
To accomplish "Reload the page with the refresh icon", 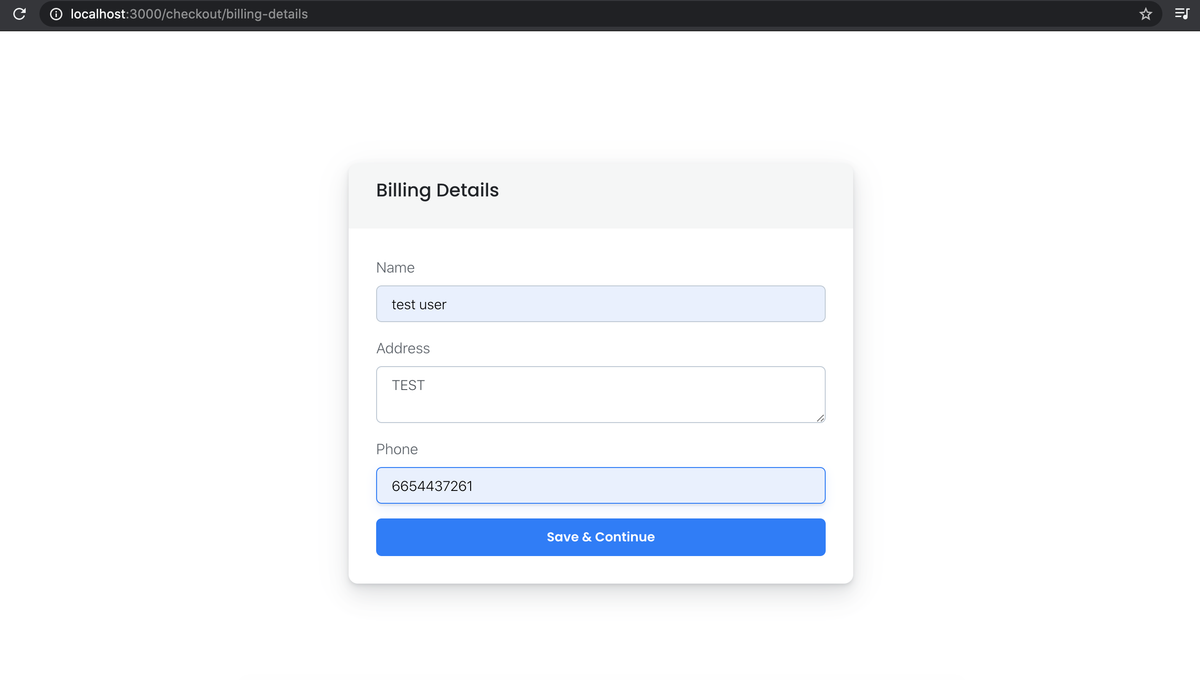I will click(18, 14).
